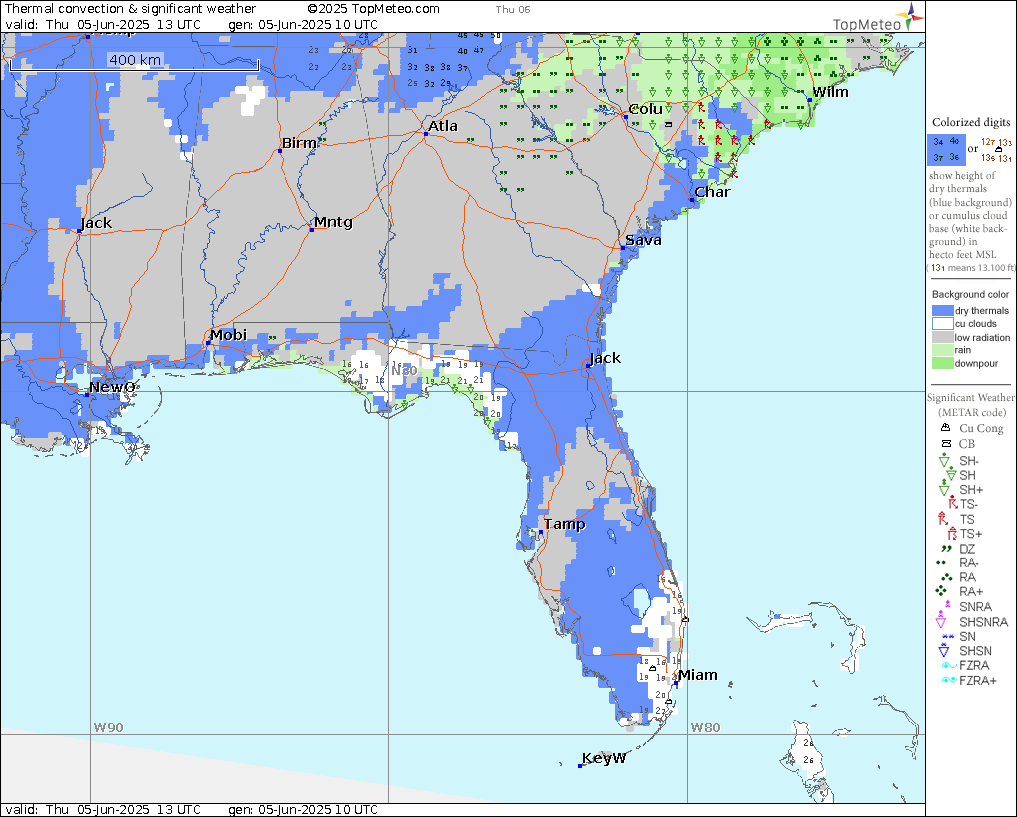
Task: Select the SH+ heavy shower symbol
Action: (x=945, y=490)
